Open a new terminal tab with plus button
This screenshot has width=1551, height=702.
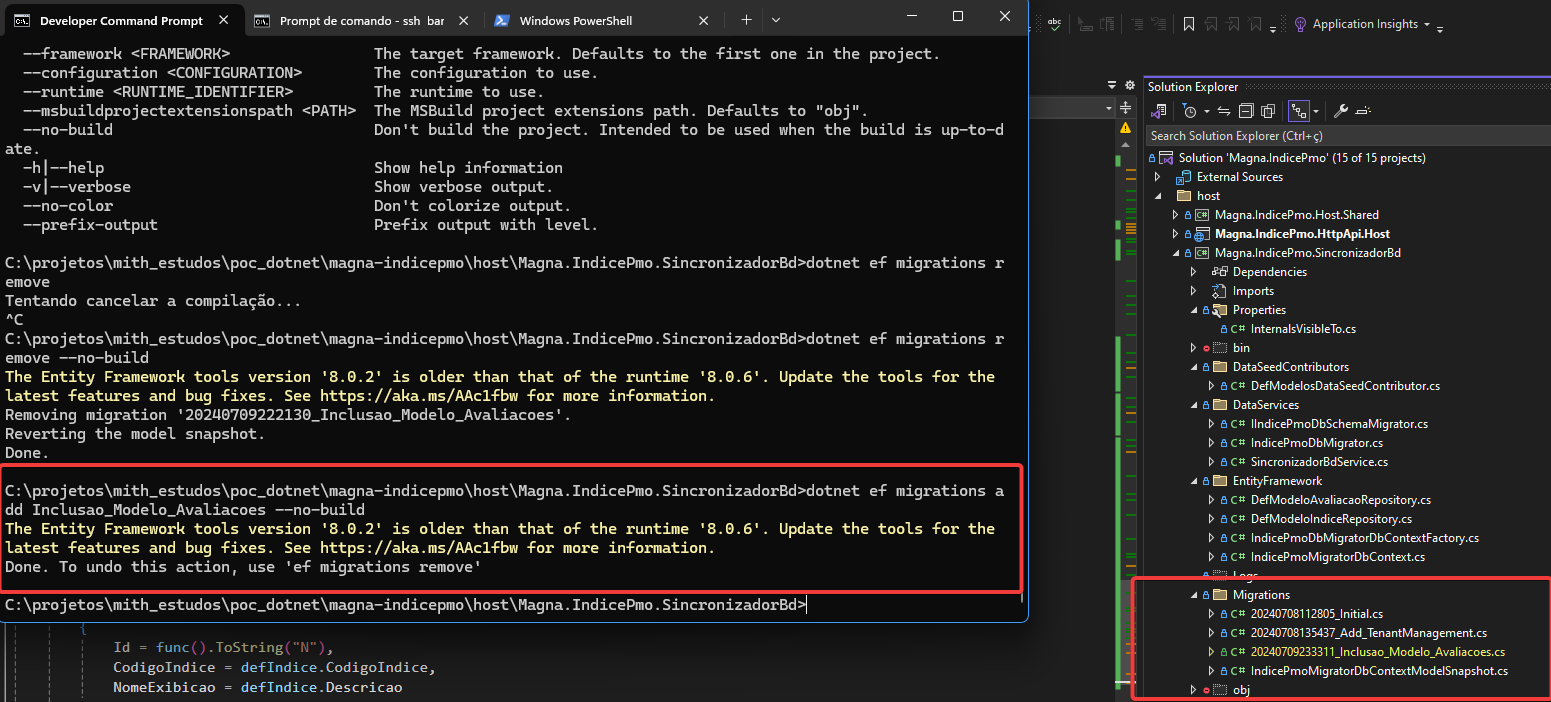pos(746,20)
